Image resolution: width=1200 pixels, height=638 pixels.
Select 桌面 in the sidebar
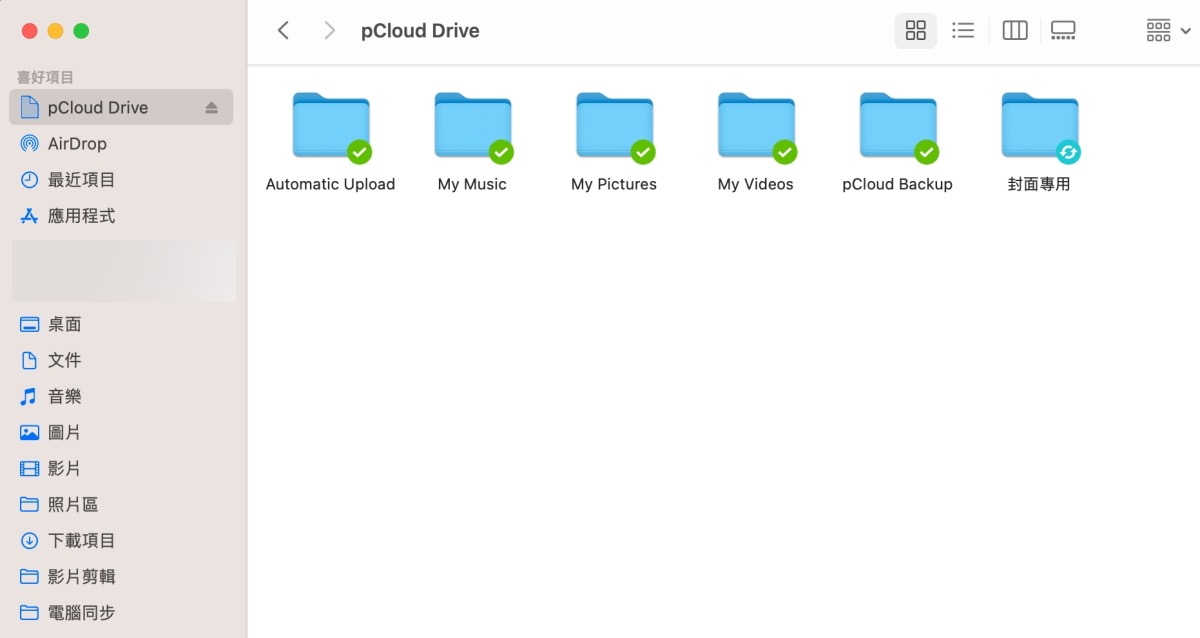(64, 324)
